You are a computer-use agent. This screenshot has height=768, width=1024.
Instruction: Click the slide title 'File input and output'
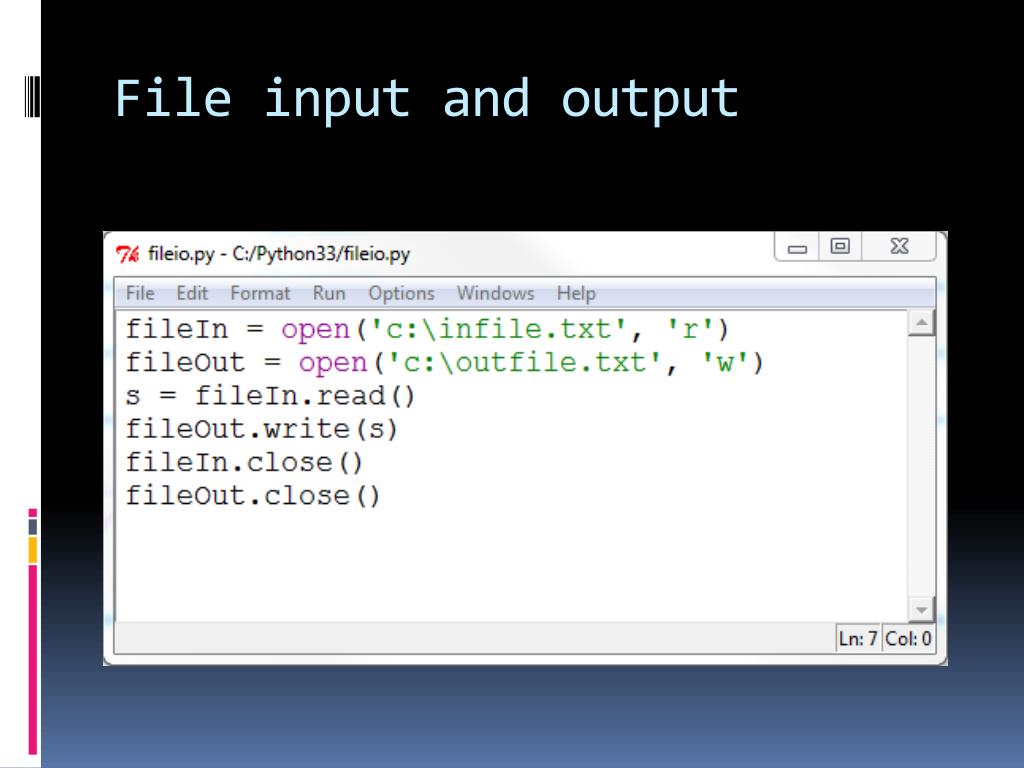426,99
